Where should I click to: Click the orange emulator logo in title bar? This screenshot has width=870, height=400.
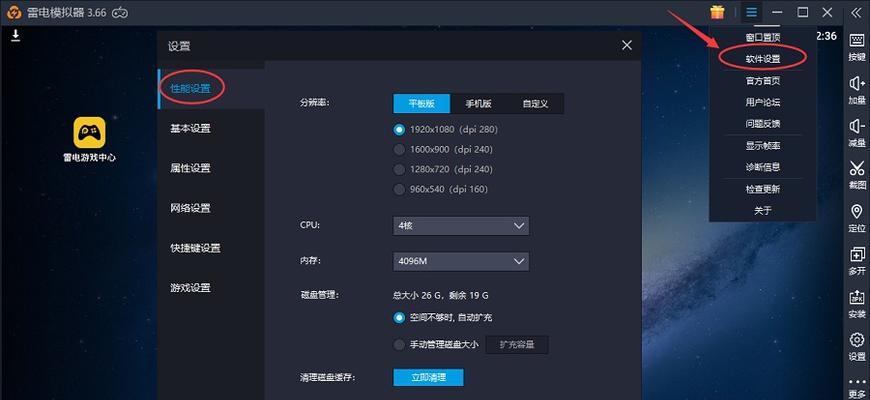13,12
